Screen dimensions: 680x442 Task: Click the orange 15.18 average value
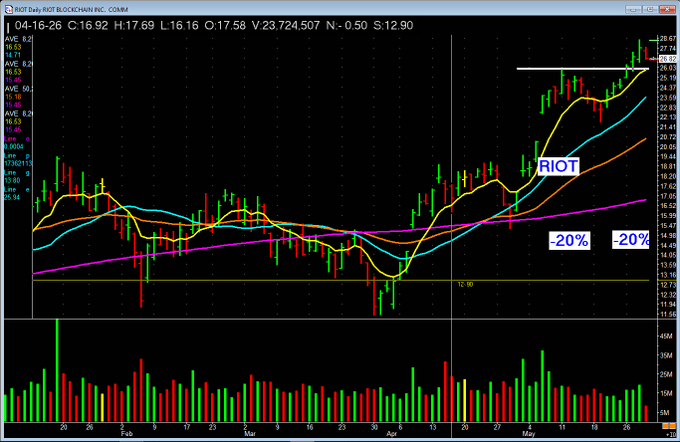click(x=13, y=97)
